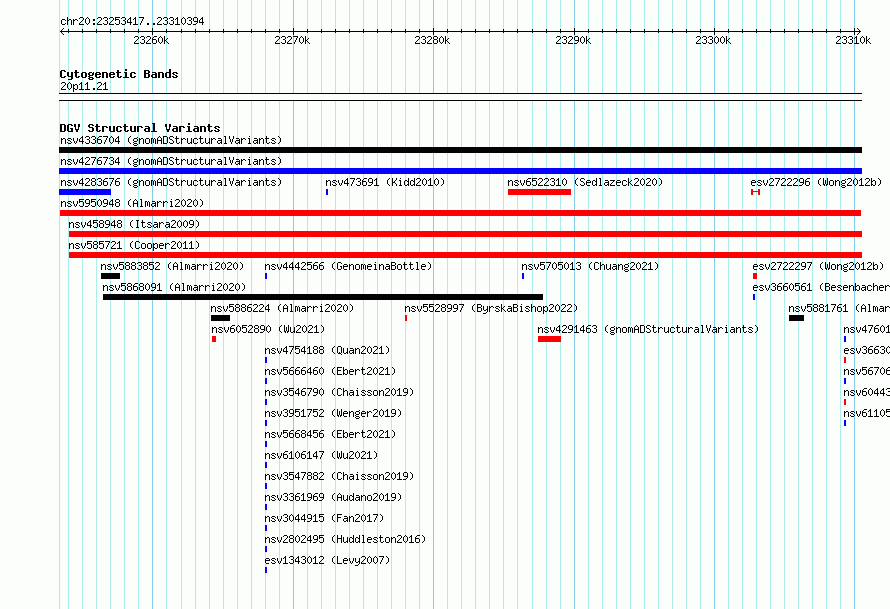Viewport: 890px width, 609px height.
Task: Open nsv2802495 Huddleston2016 label
Action: (345, 539)
